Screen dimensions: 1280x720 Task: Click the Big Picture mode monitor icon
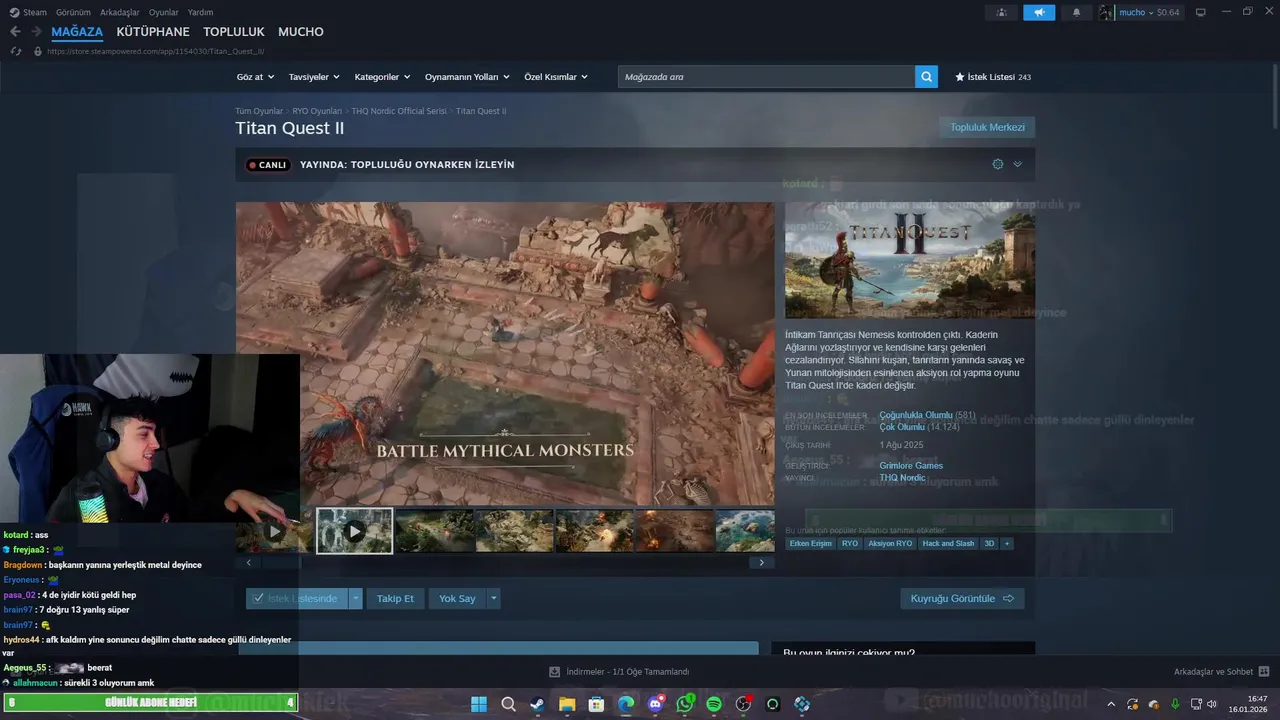[1201, 12]
